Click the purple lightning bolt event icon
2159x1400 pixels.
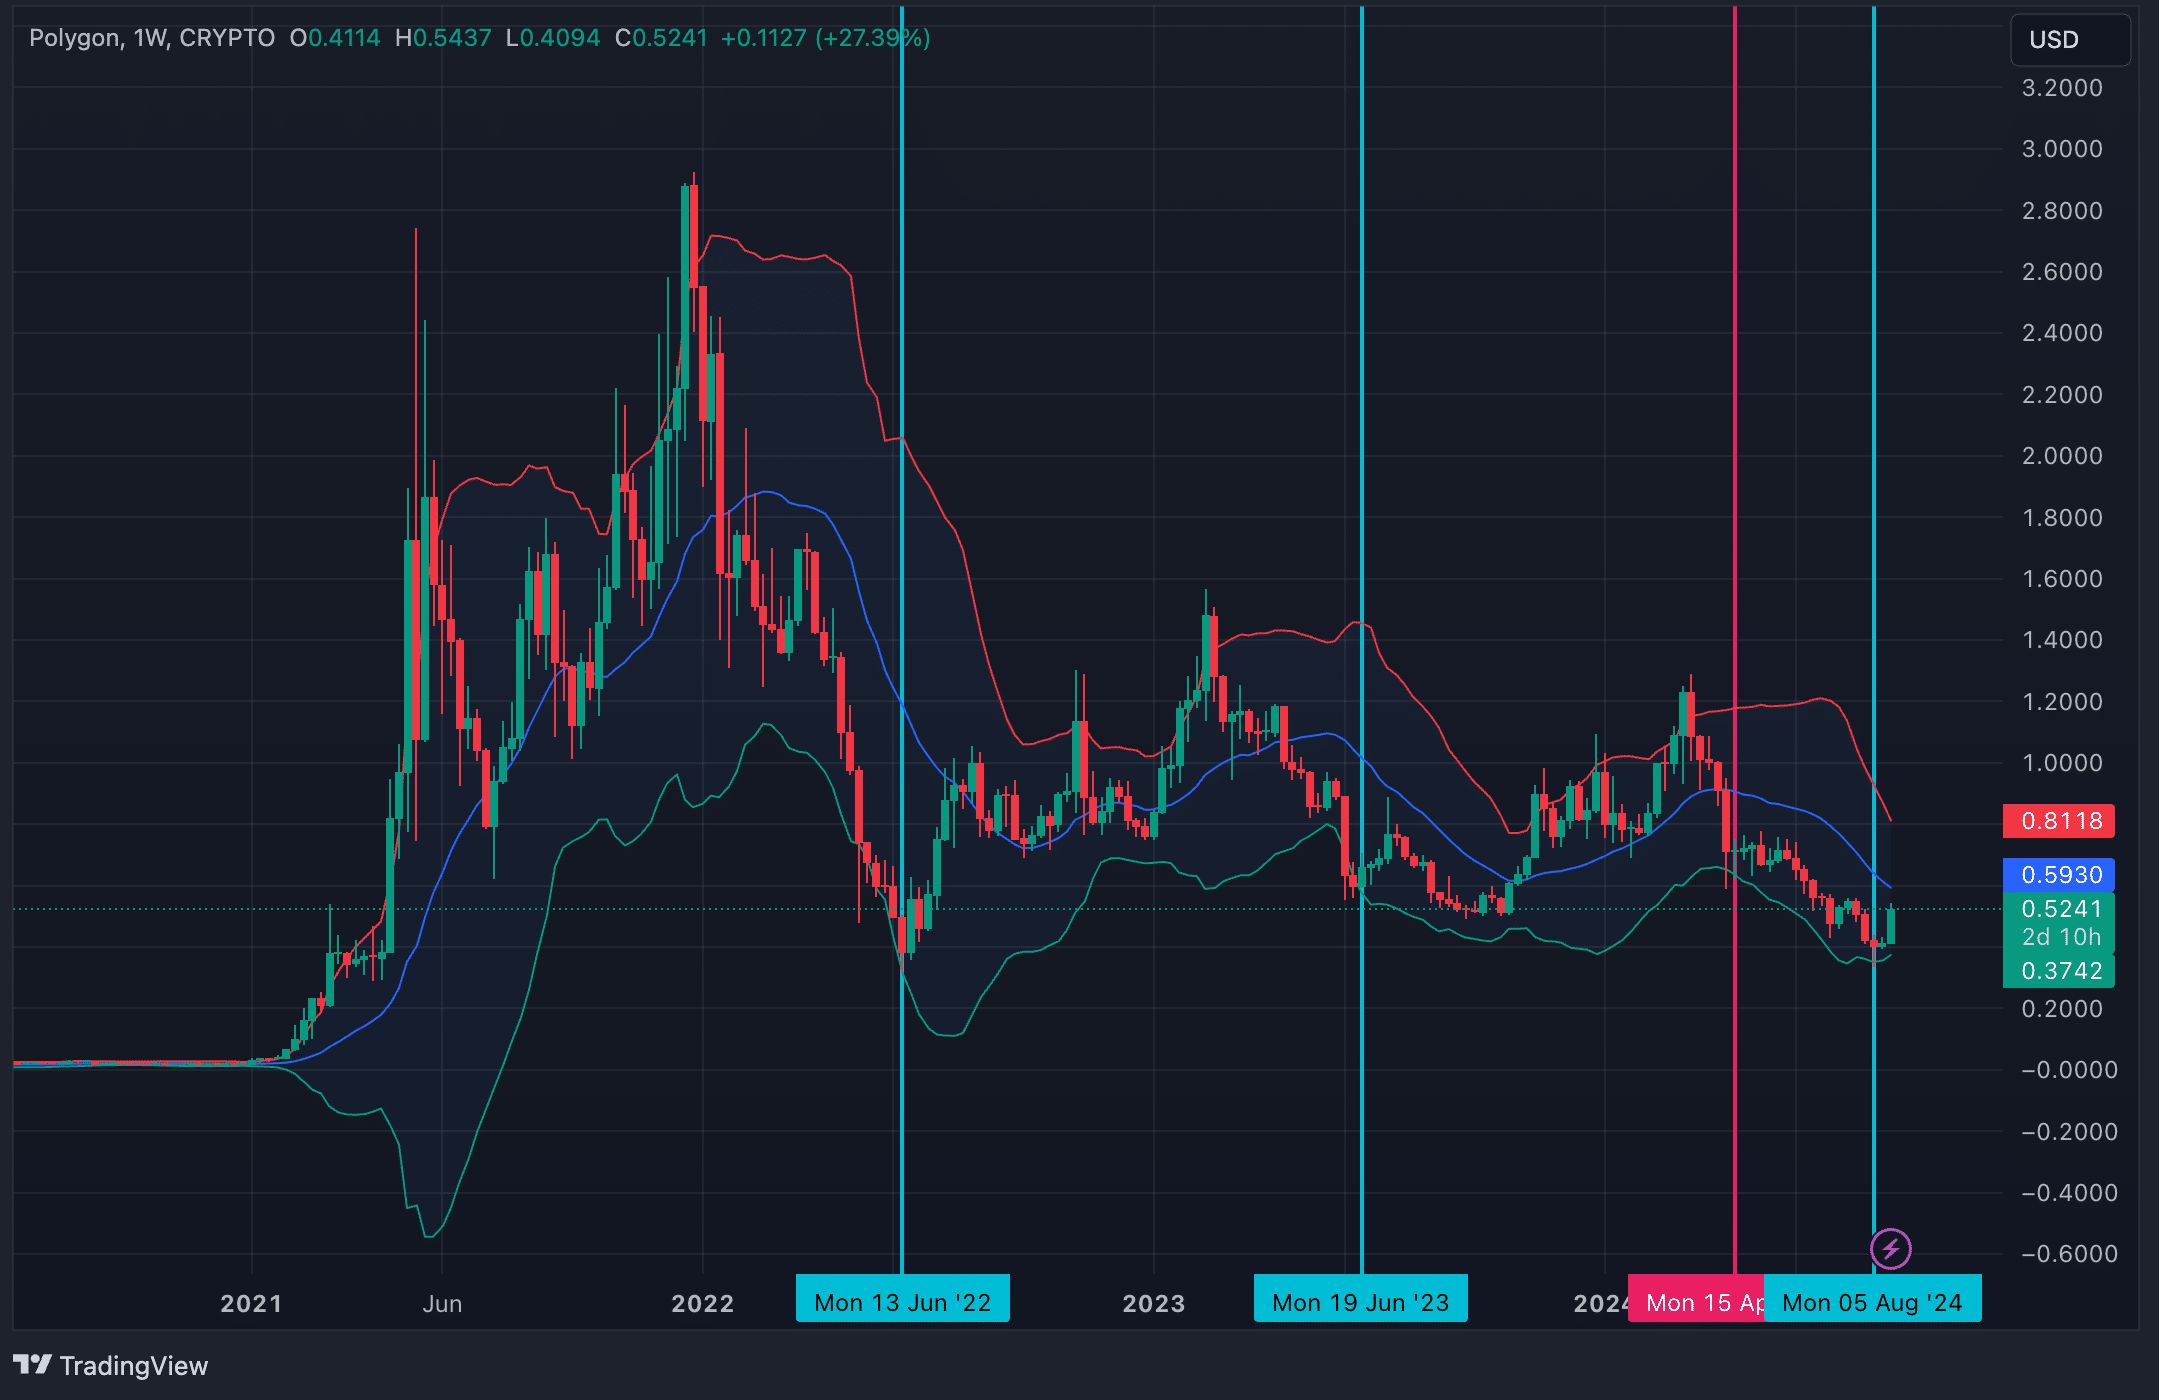tap(1890, 1249)
